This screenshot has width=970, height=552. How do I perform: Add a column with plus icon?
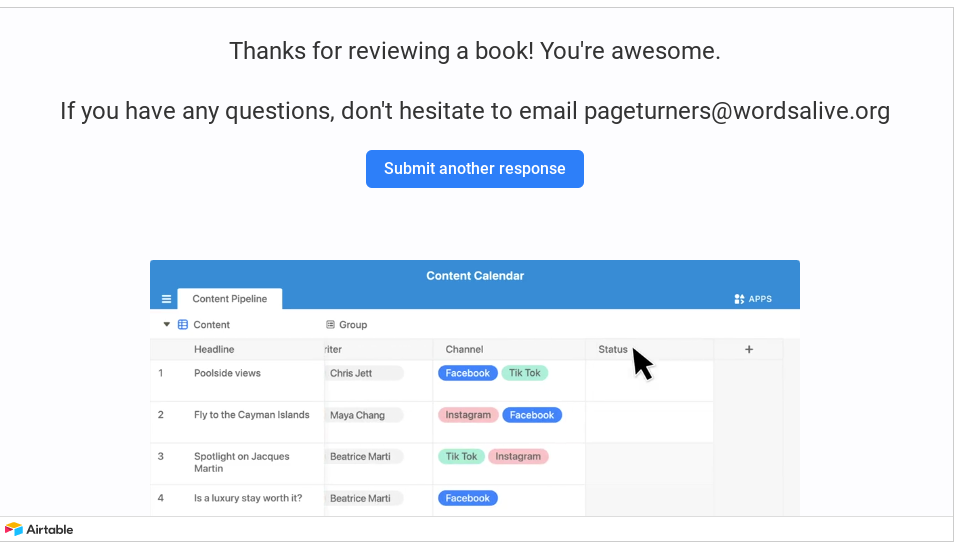[749, 350]
